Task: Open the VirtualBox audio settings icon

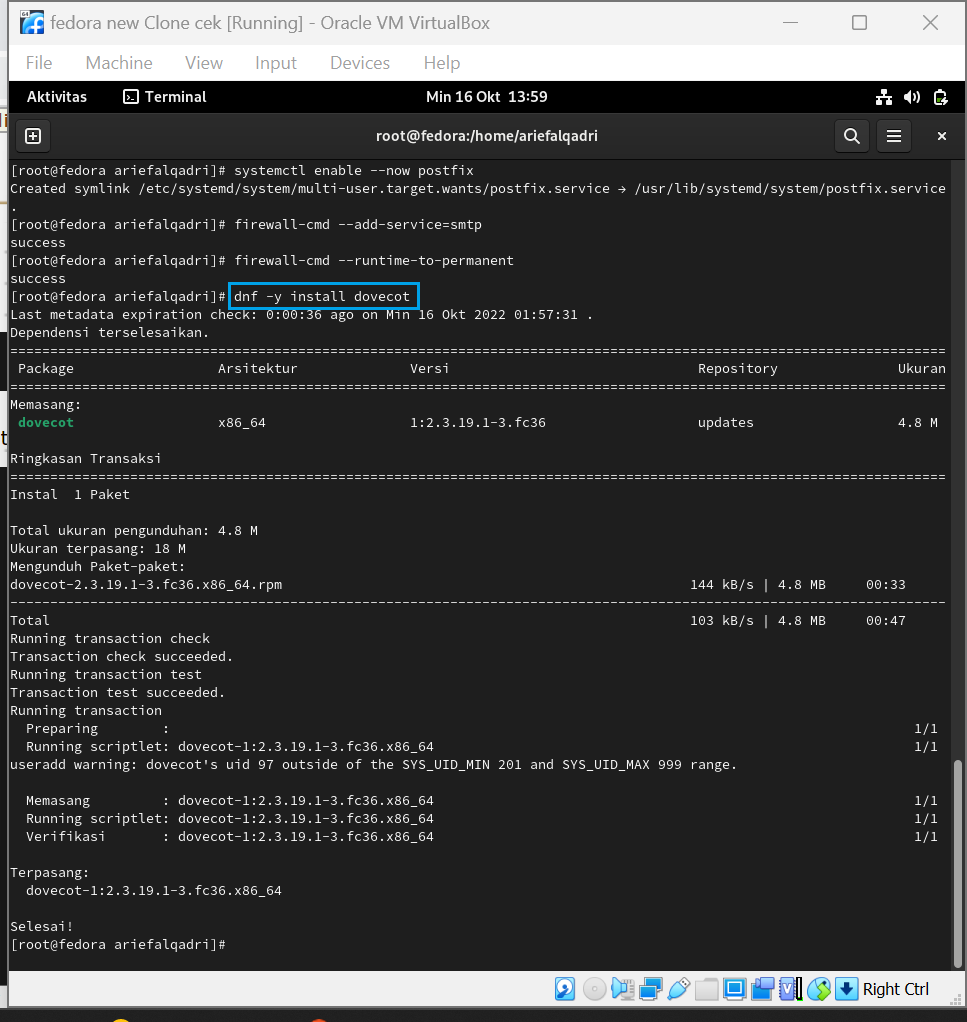Action: (623, 989)
